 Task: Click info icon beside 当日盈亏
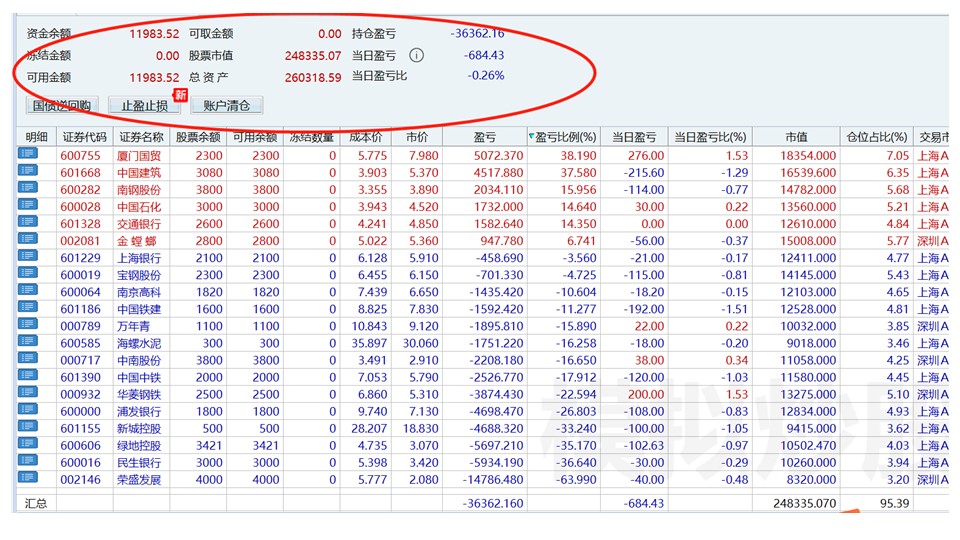pos(416,55)
